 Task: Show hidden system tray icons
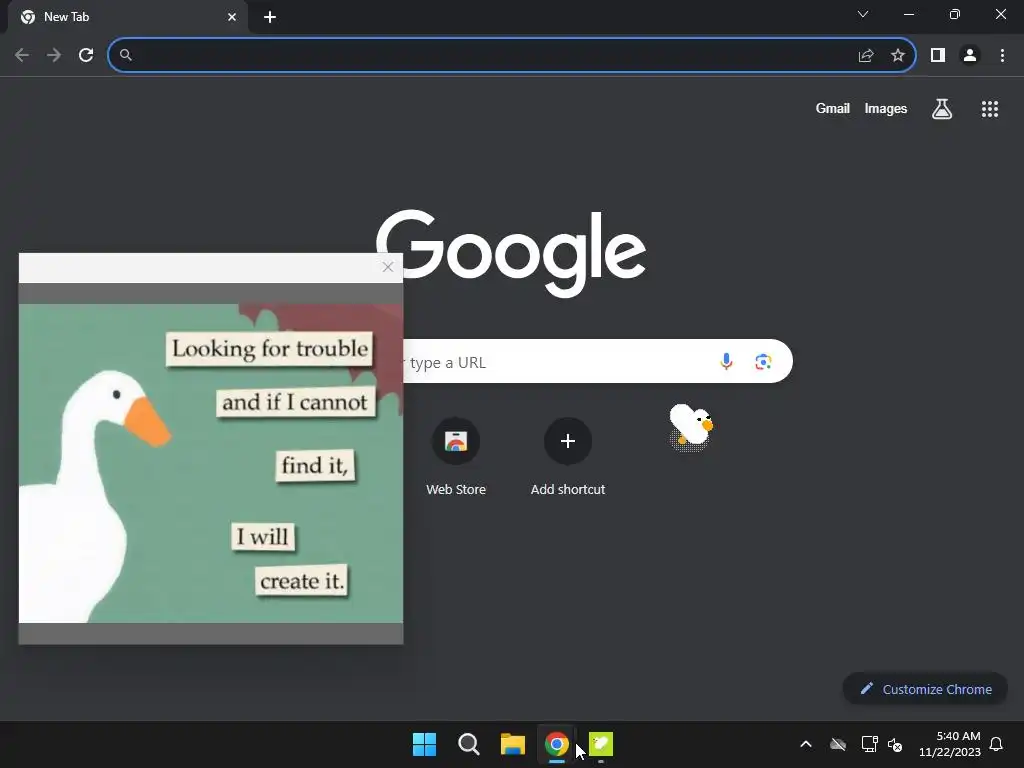click(x=806, y=744)
